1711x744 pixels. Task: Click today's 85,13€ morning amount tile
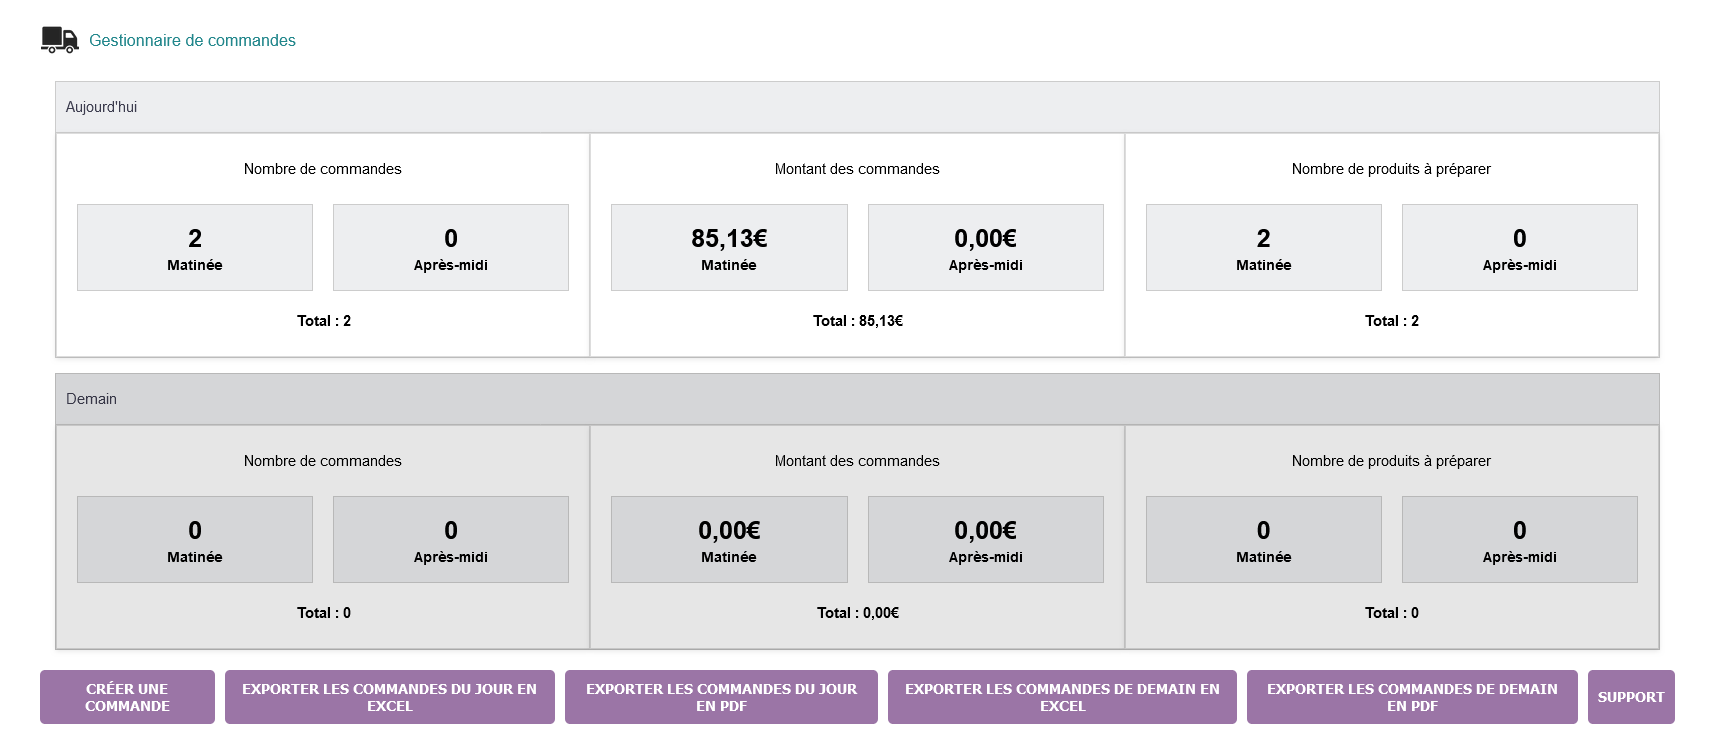pos(729,248)
